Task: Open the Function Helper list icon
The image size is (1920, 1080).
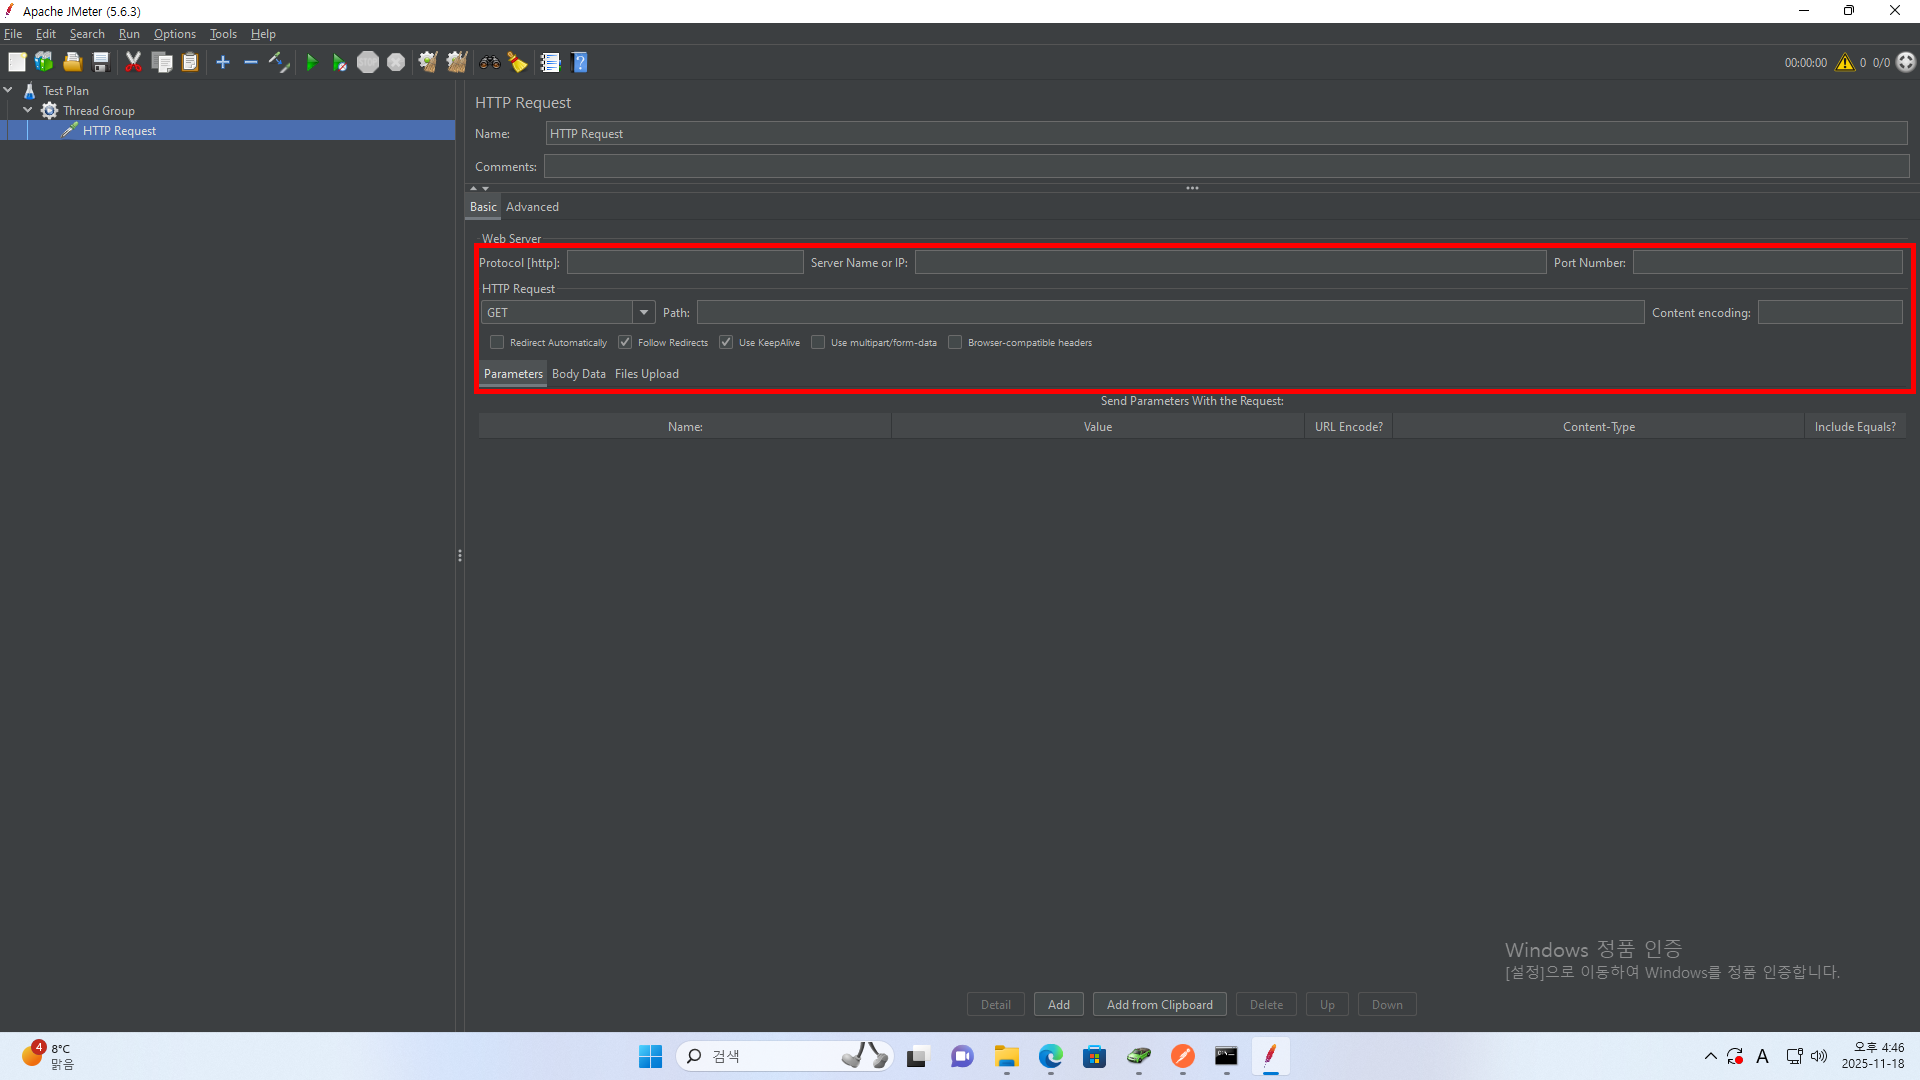Action: click(550, 62)
